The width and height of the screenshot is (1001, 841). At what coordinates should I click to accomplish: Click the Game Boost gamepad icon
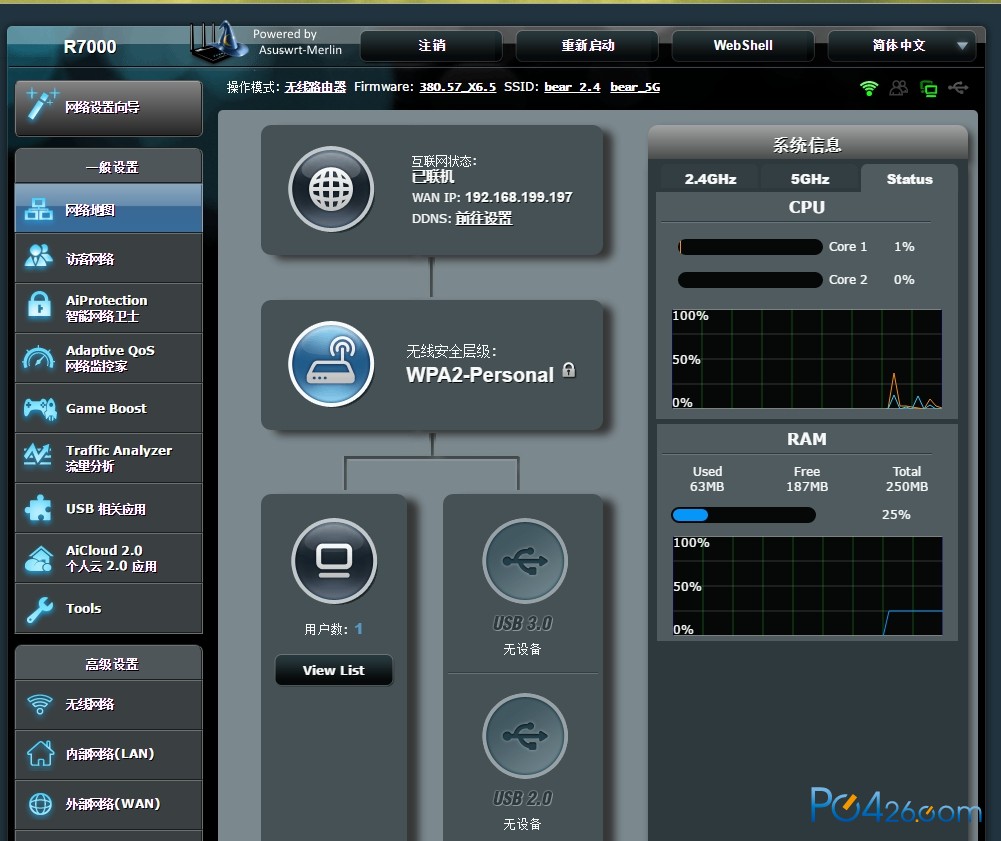40,408
